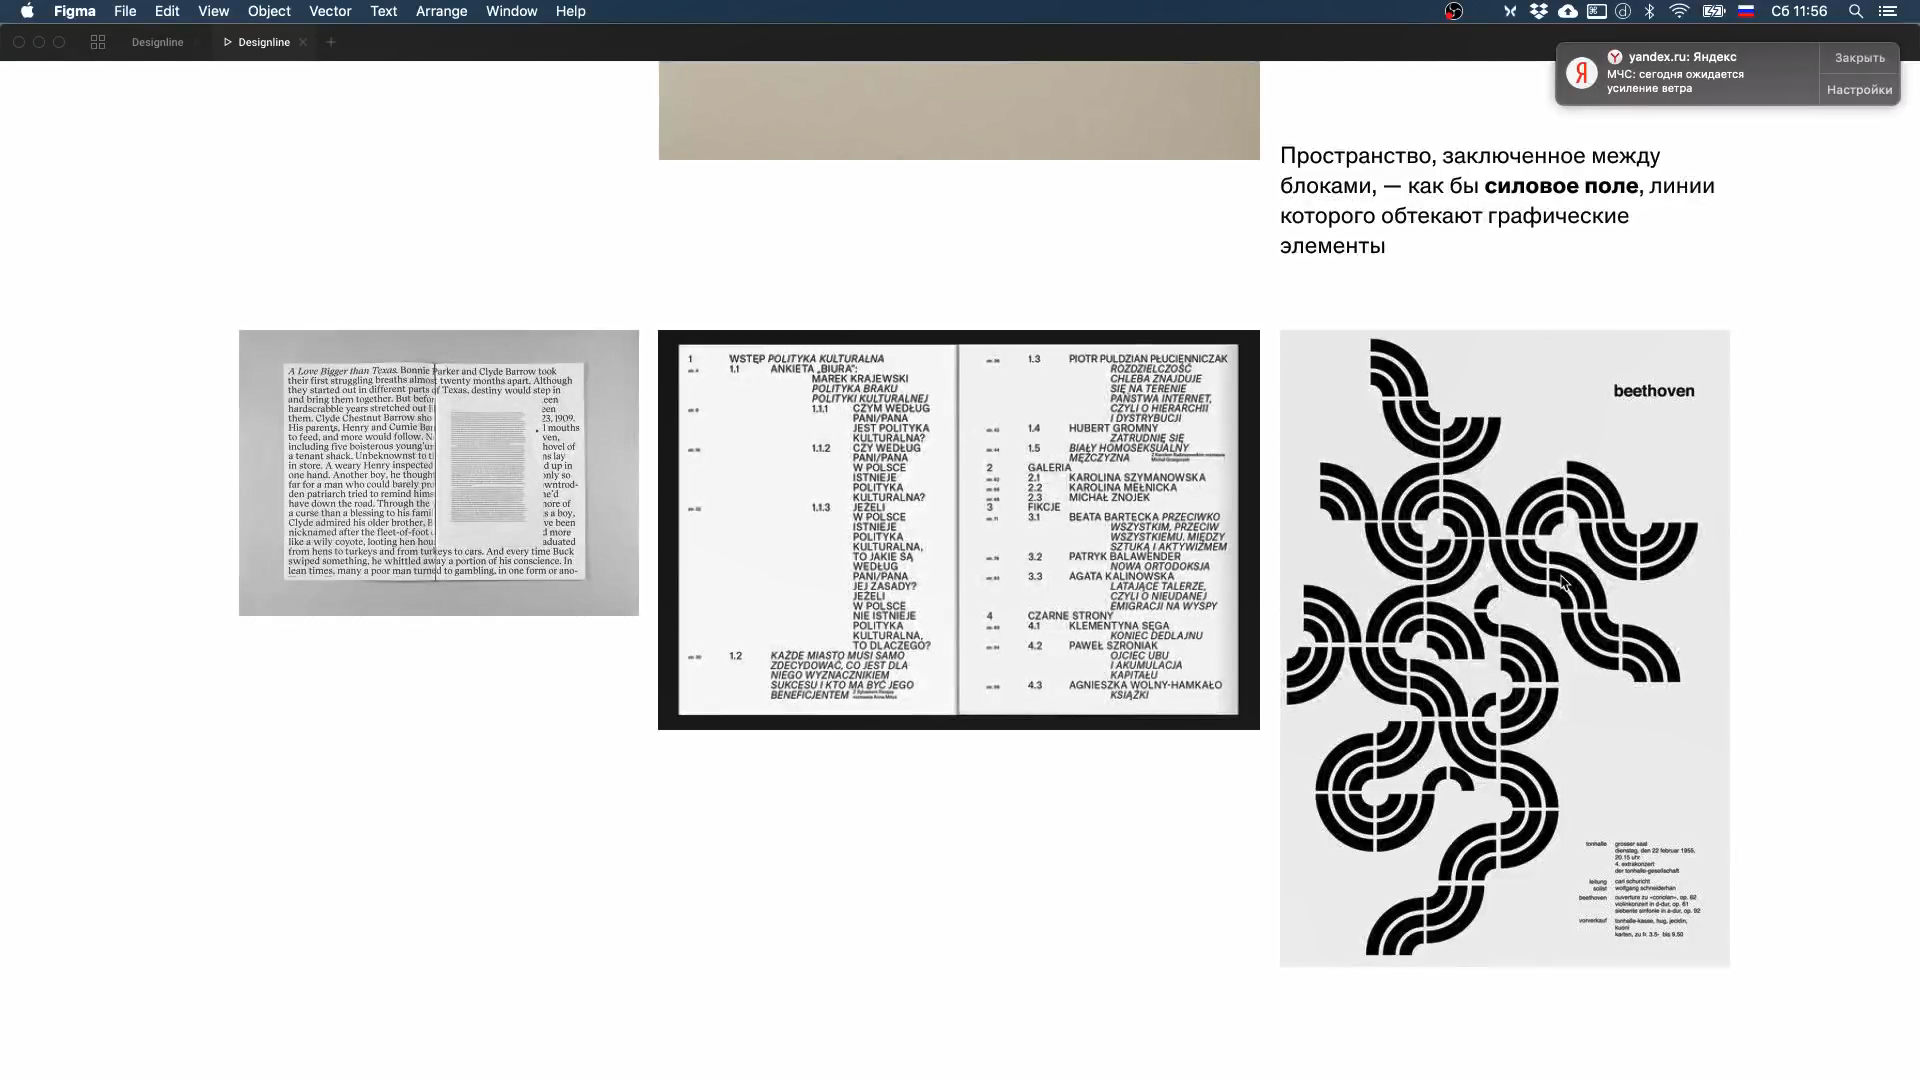Screen dimensions: 1920x1080
Task: Open the Vector menu
Action: [330, 11]
